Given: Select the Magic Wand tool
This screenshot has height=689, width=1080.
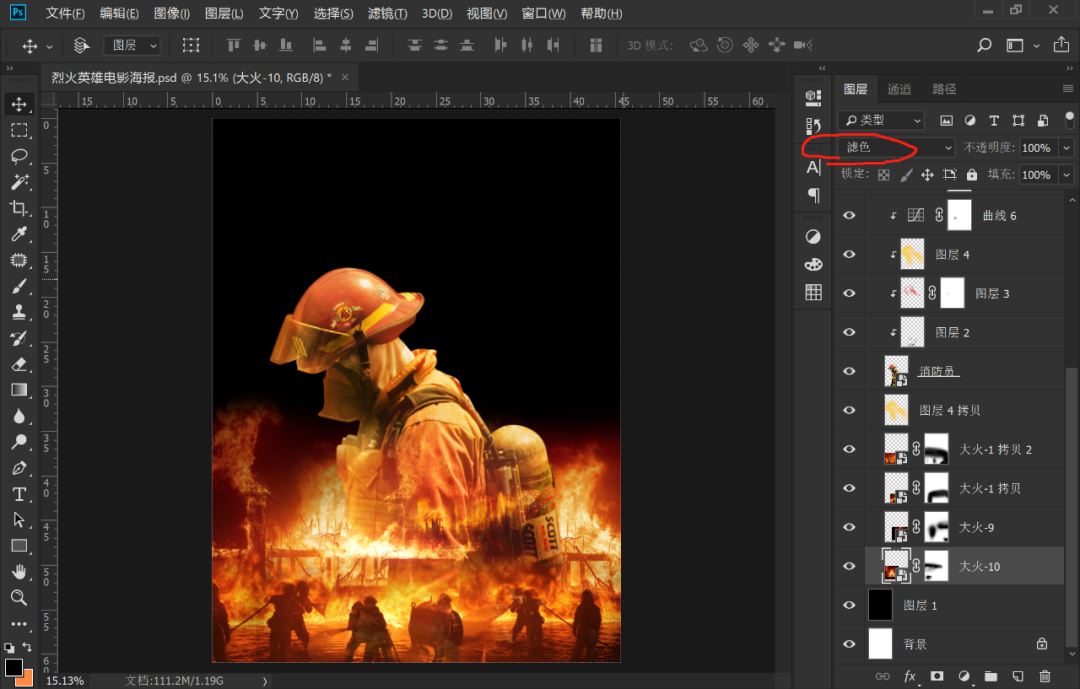Looking at the screenshot, I should (x=19, y=182).
